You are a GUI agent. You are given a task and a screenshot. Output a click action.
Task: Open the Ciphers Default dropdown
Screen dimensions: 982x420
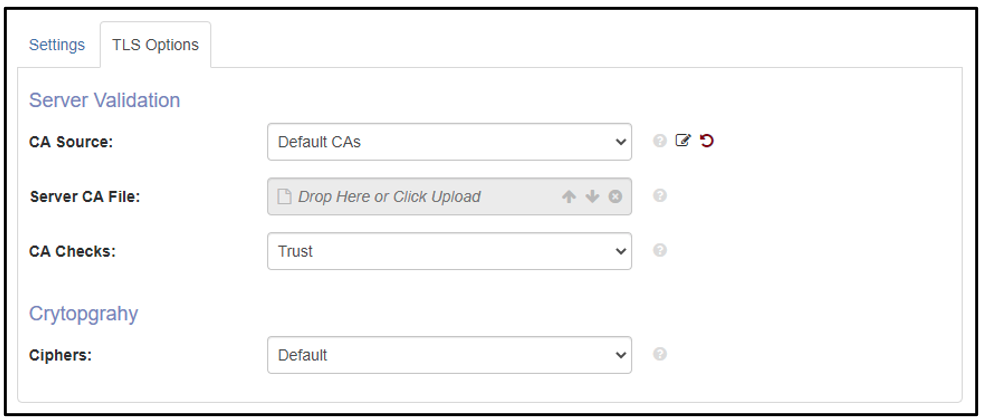click(x=449, y=355)
